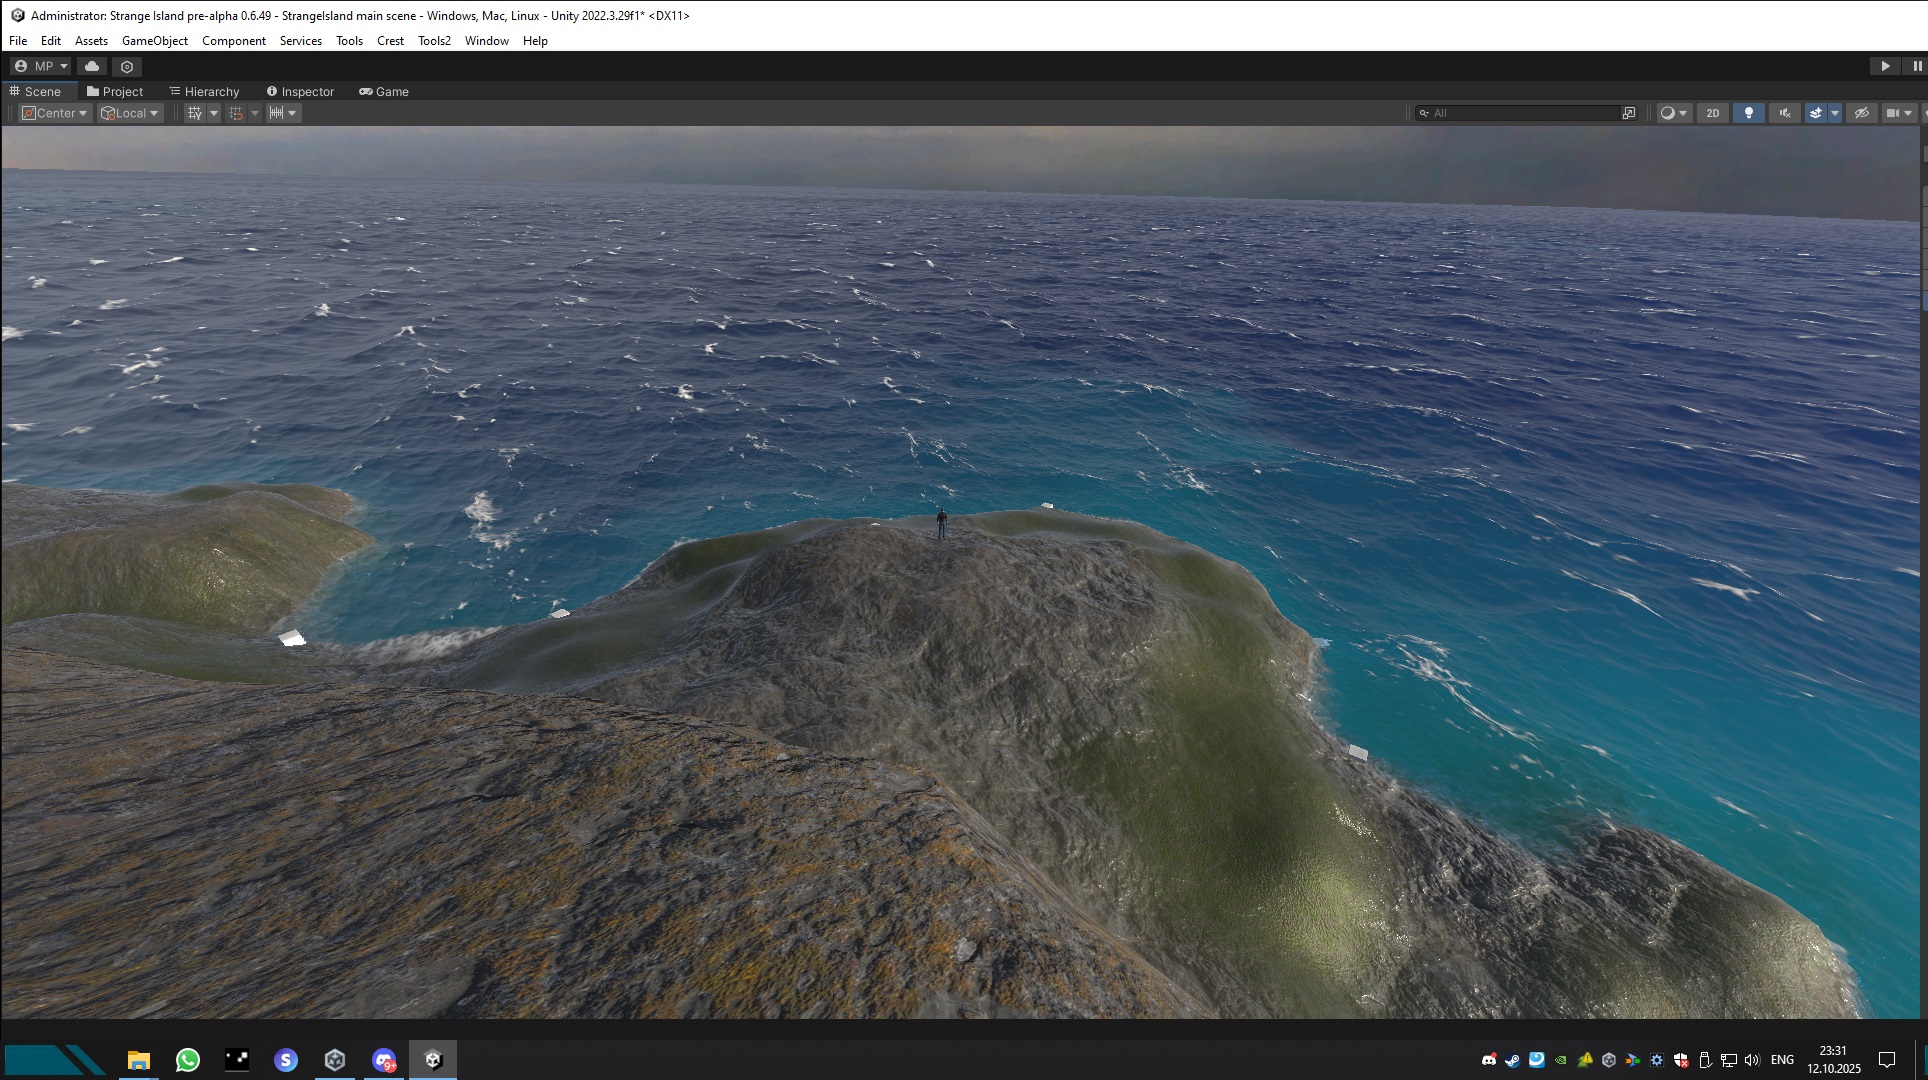1928x1080 pixels.
Task: Toggle scene lighting lightbulb
Action: click(1748, 113)
